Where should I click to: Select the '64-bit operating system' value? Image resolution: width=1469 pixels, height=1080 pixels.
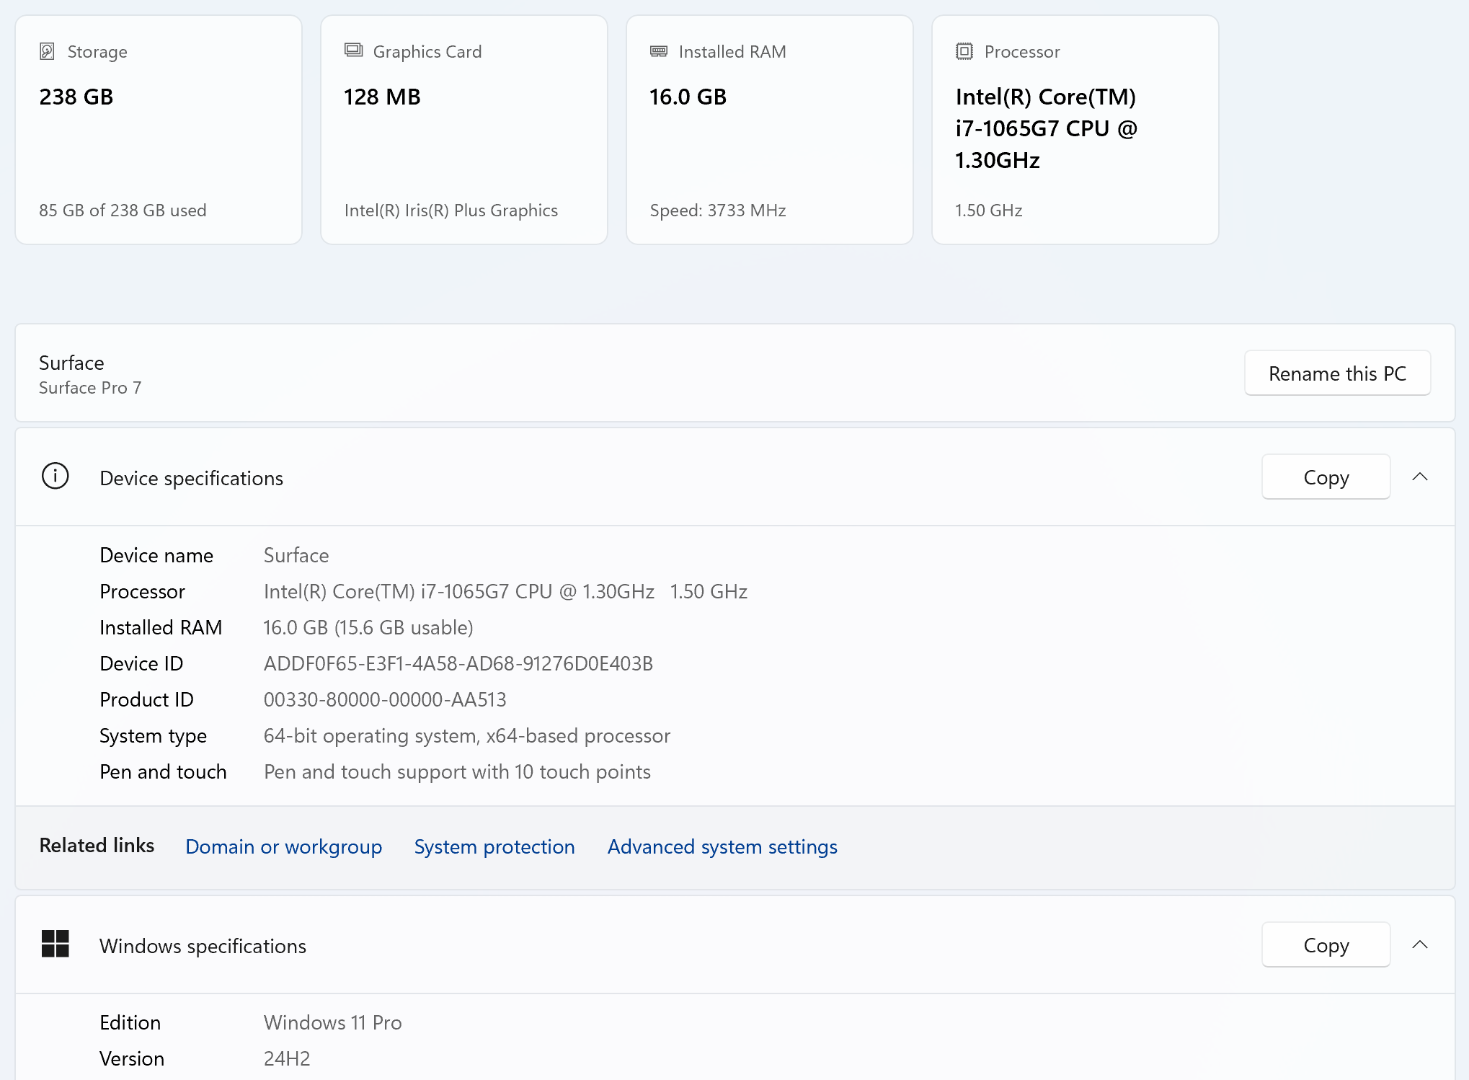(467, 736)
